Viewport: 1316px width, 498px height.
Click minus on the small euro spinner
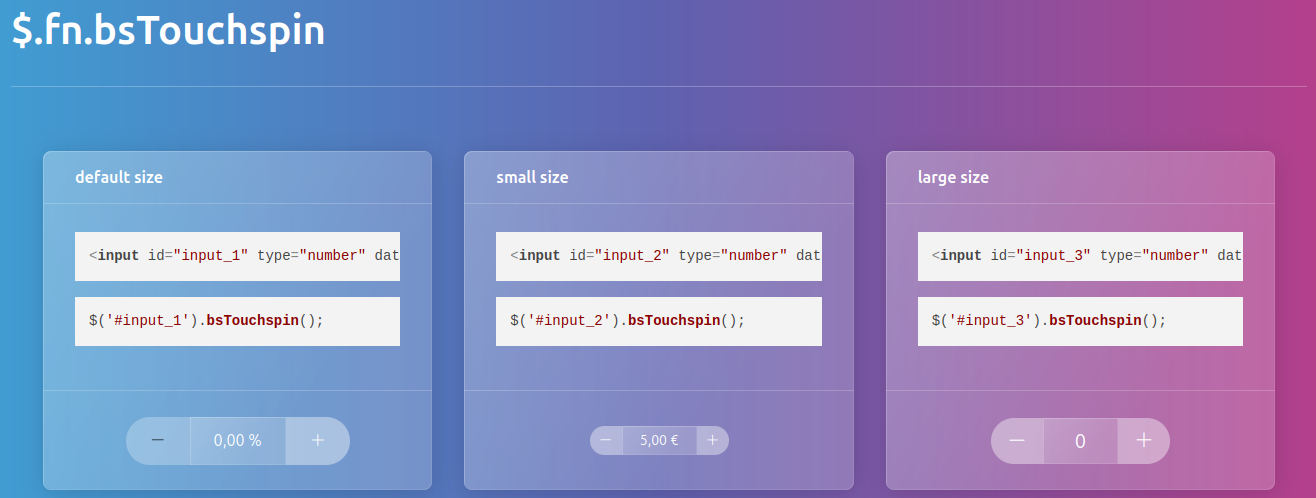pyautogui.click(x=606, y=440)
